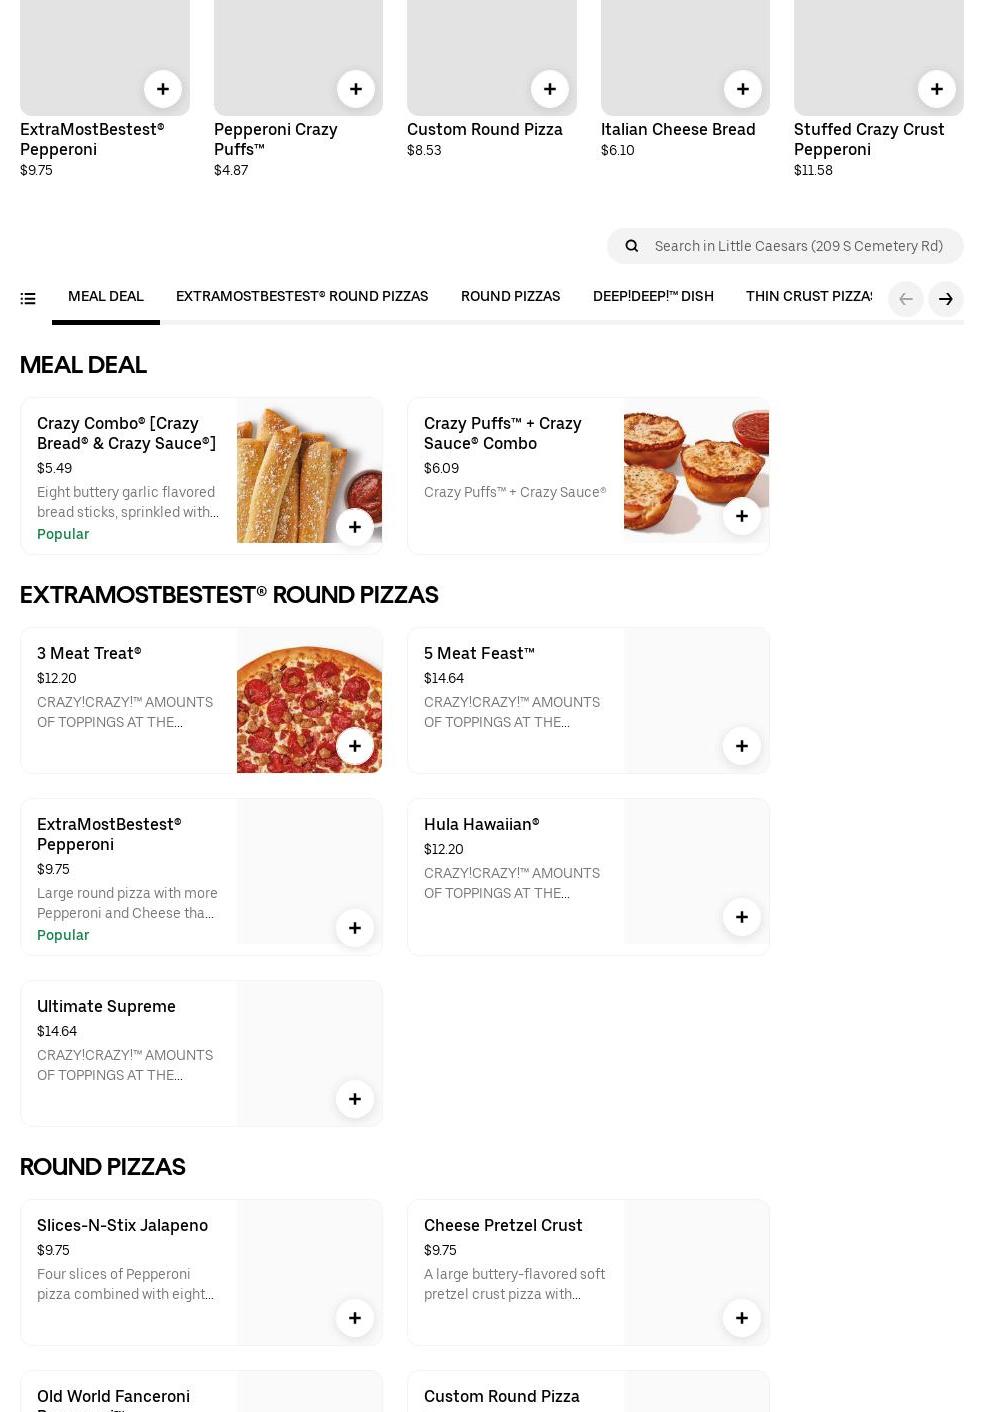This screenshot has width=984, height=1412.
Task: Add Ultimate Supreme via plus button
Action: 354,1099
